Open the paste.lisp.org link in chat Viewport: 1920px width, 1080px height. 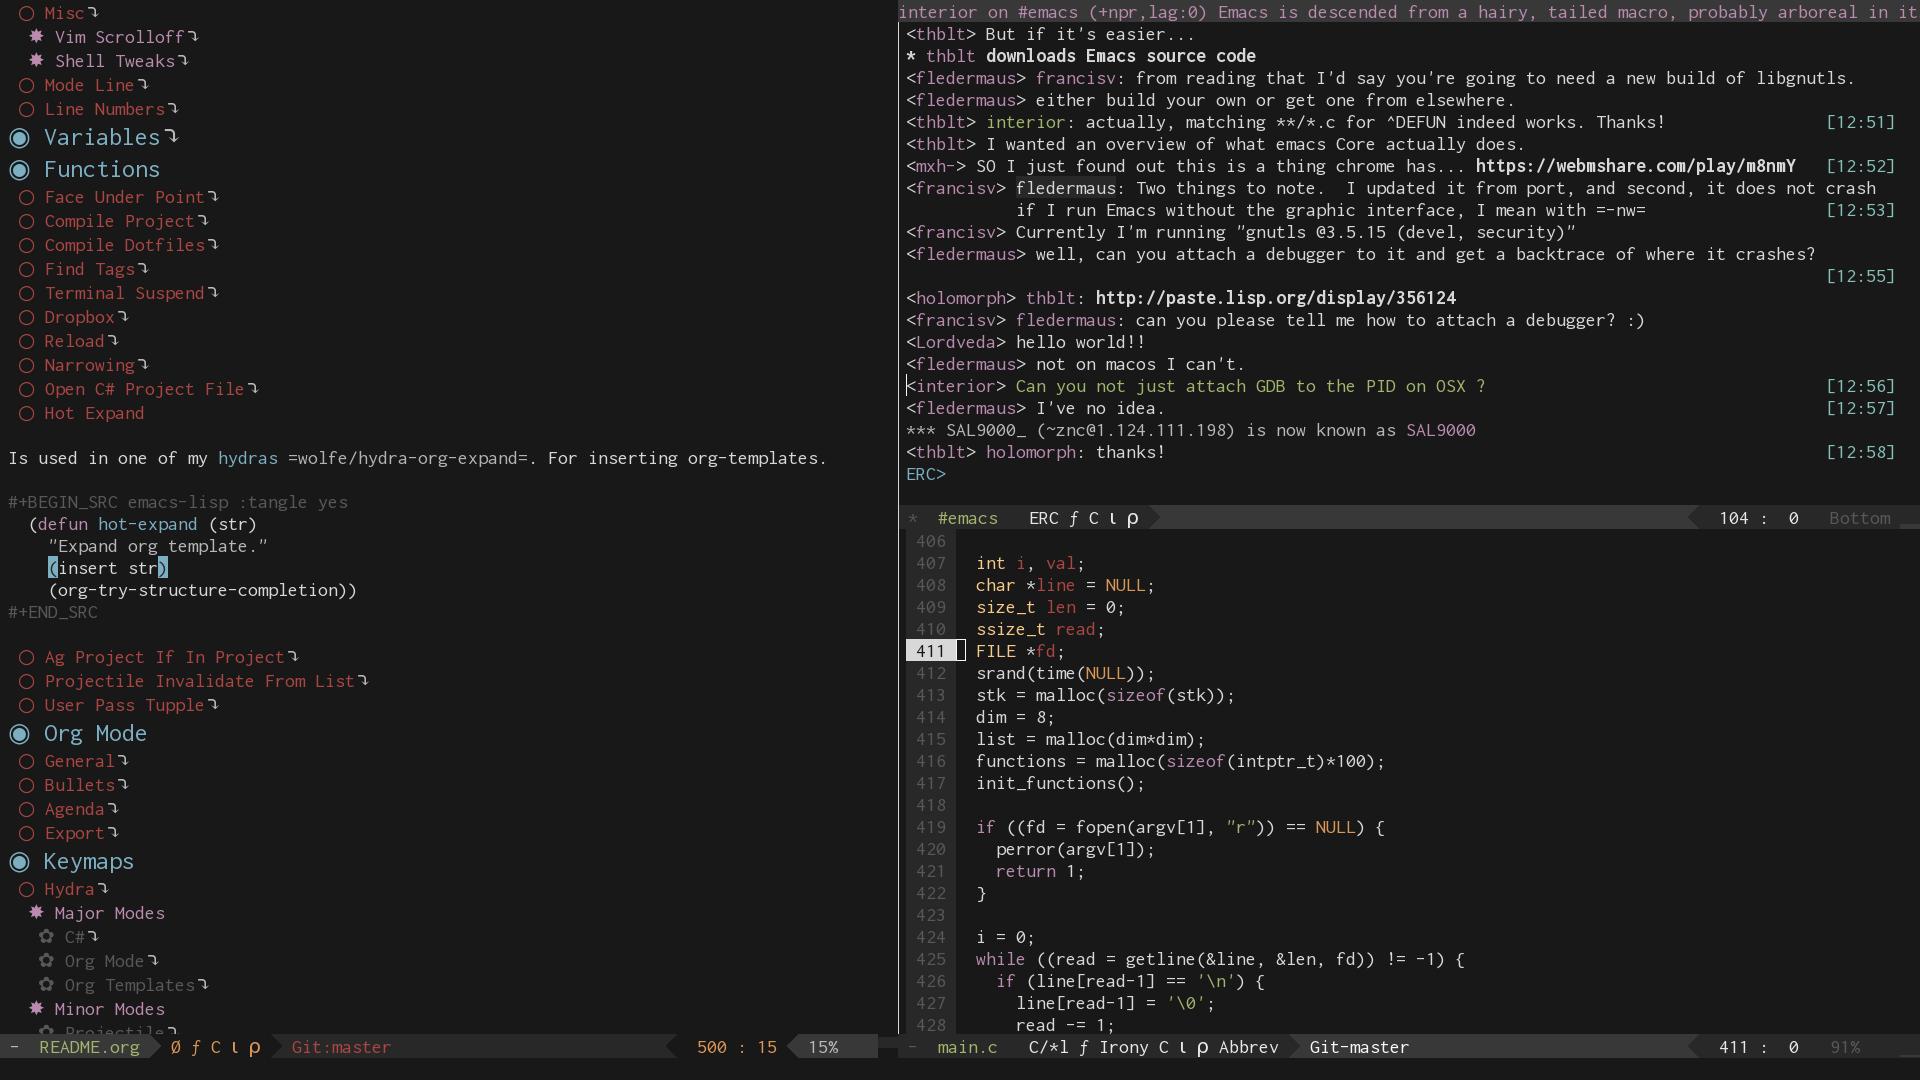[1275, 298]
